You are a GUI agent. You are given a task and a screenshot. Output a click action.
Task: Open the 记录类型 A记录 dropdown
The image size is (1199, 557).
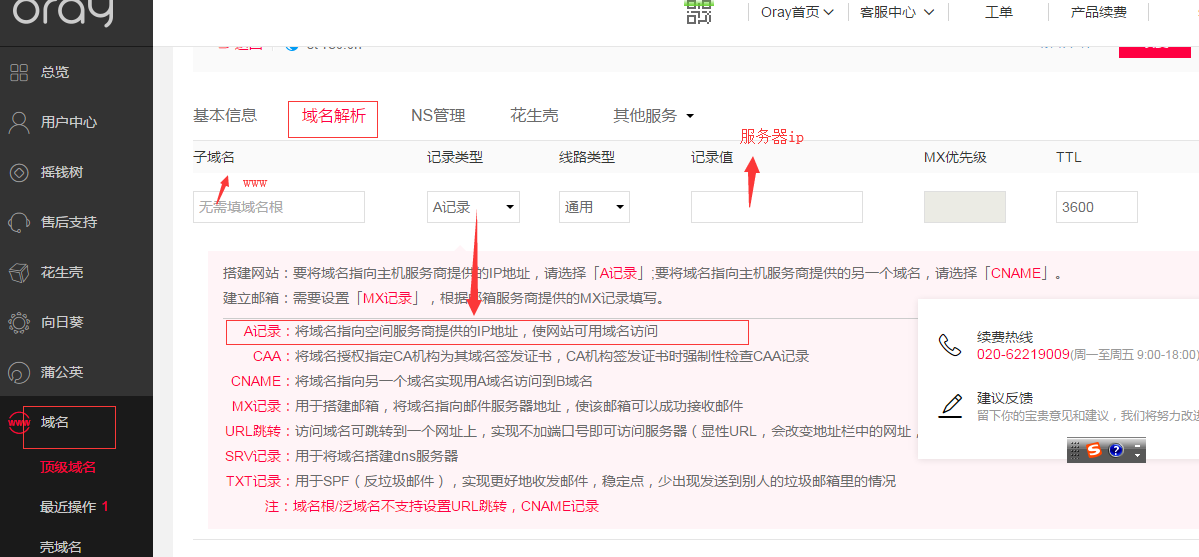point(473,207)
